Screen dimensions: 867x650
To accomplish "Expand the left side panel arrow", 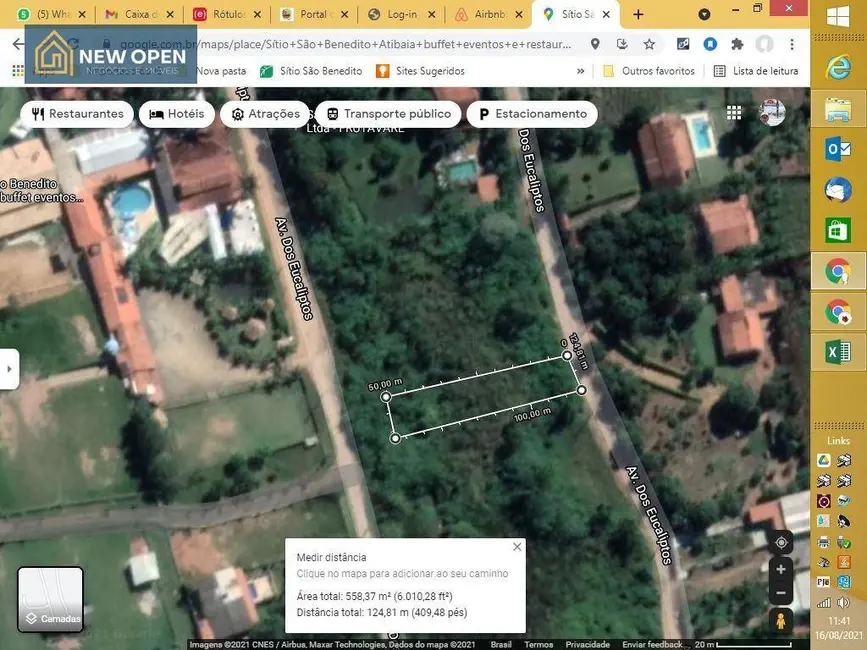I will pos(10,367).
